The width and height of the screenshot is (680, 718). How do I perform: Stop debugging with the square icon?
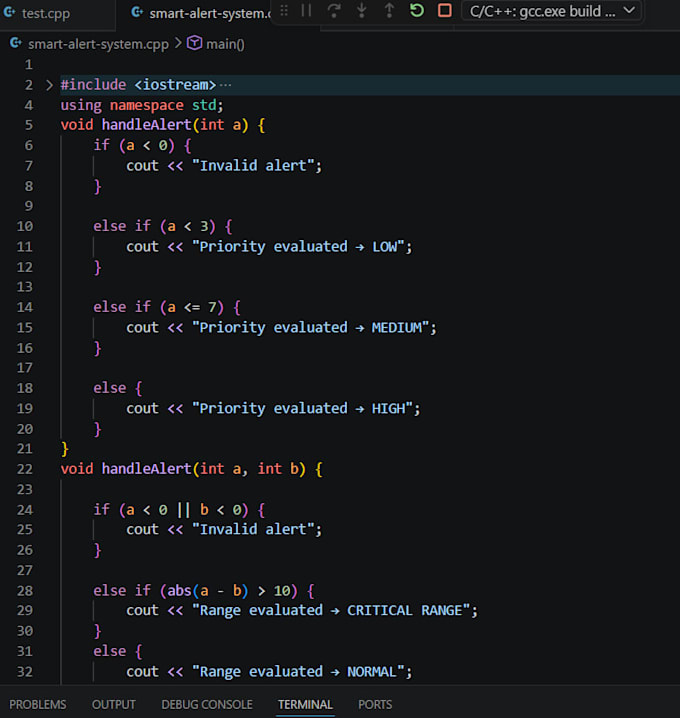[445, 10]
